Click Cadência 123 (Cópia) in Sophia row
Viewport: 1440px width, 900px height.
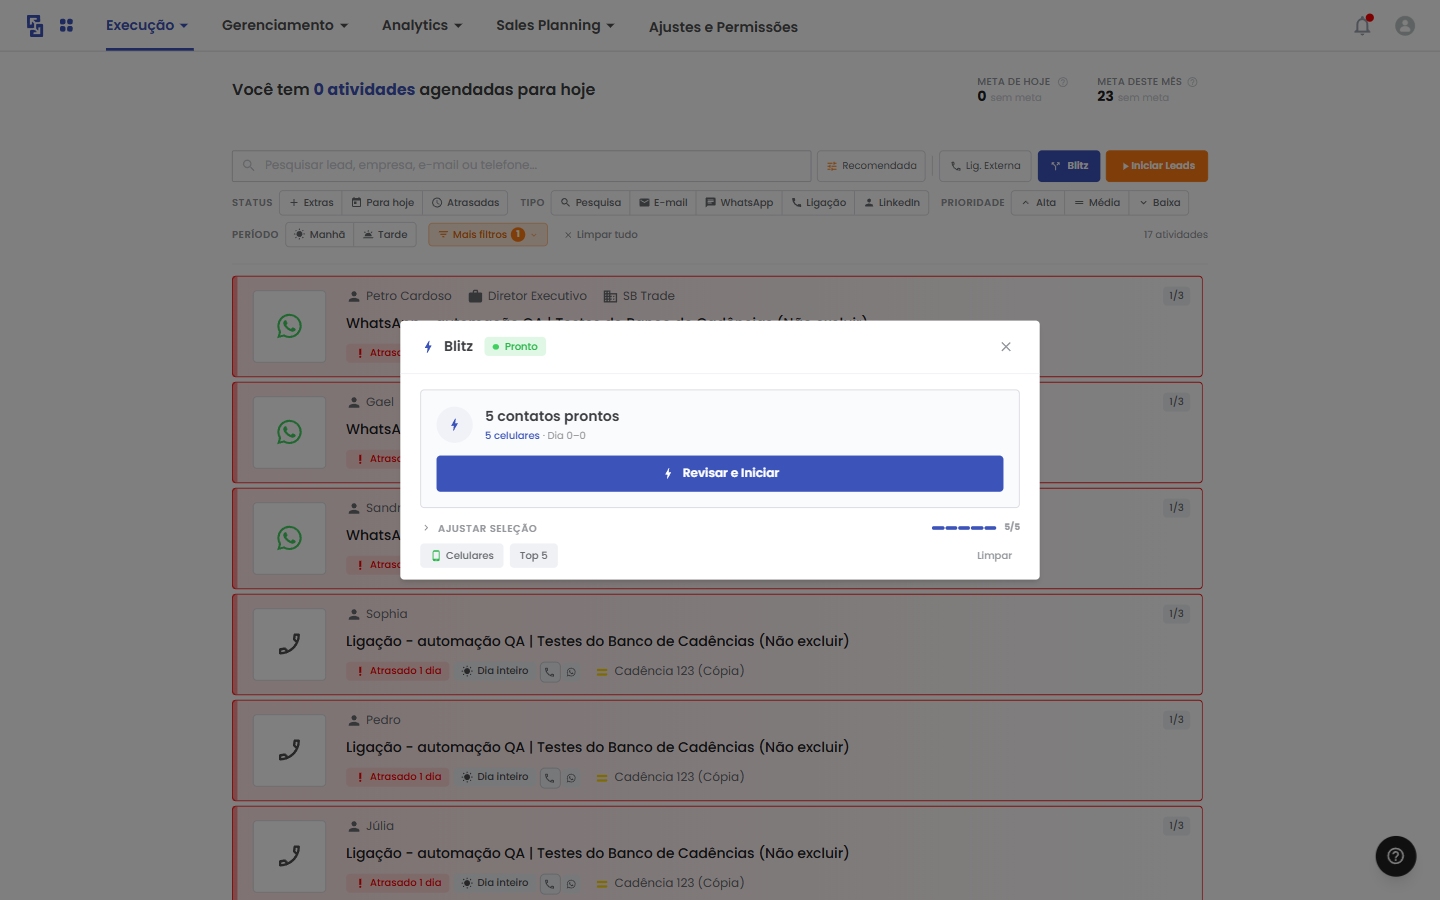[679, 671]
